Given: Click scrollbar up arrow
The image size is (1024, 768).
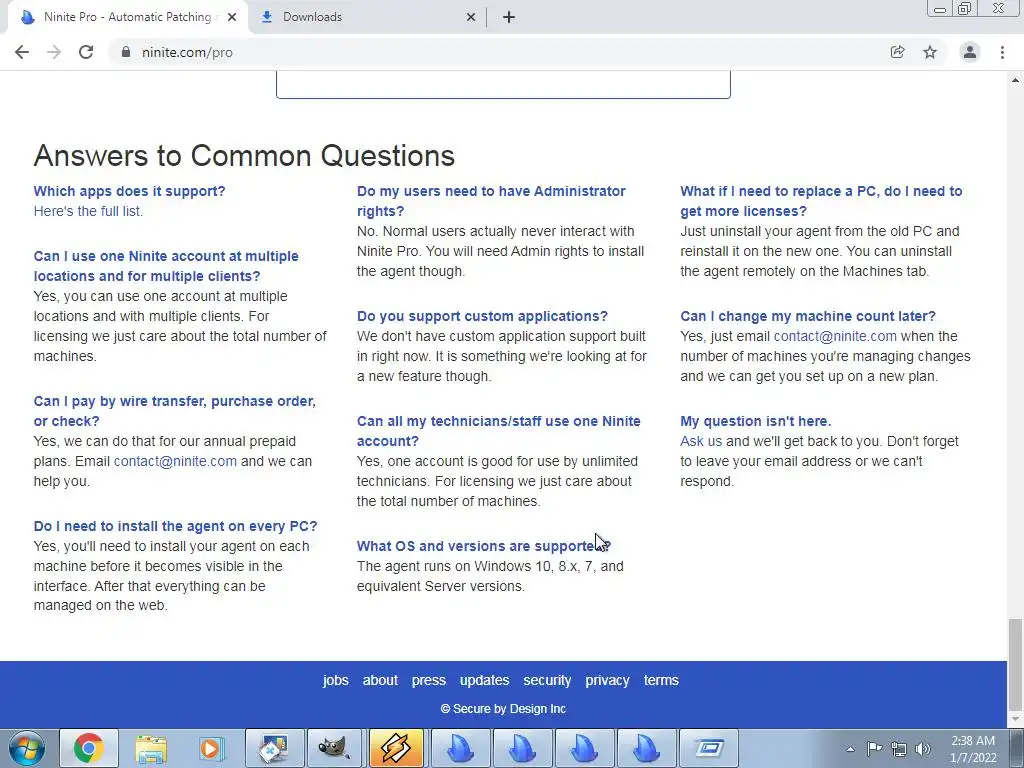Looking at the screenshot, I should (1015, 80).
